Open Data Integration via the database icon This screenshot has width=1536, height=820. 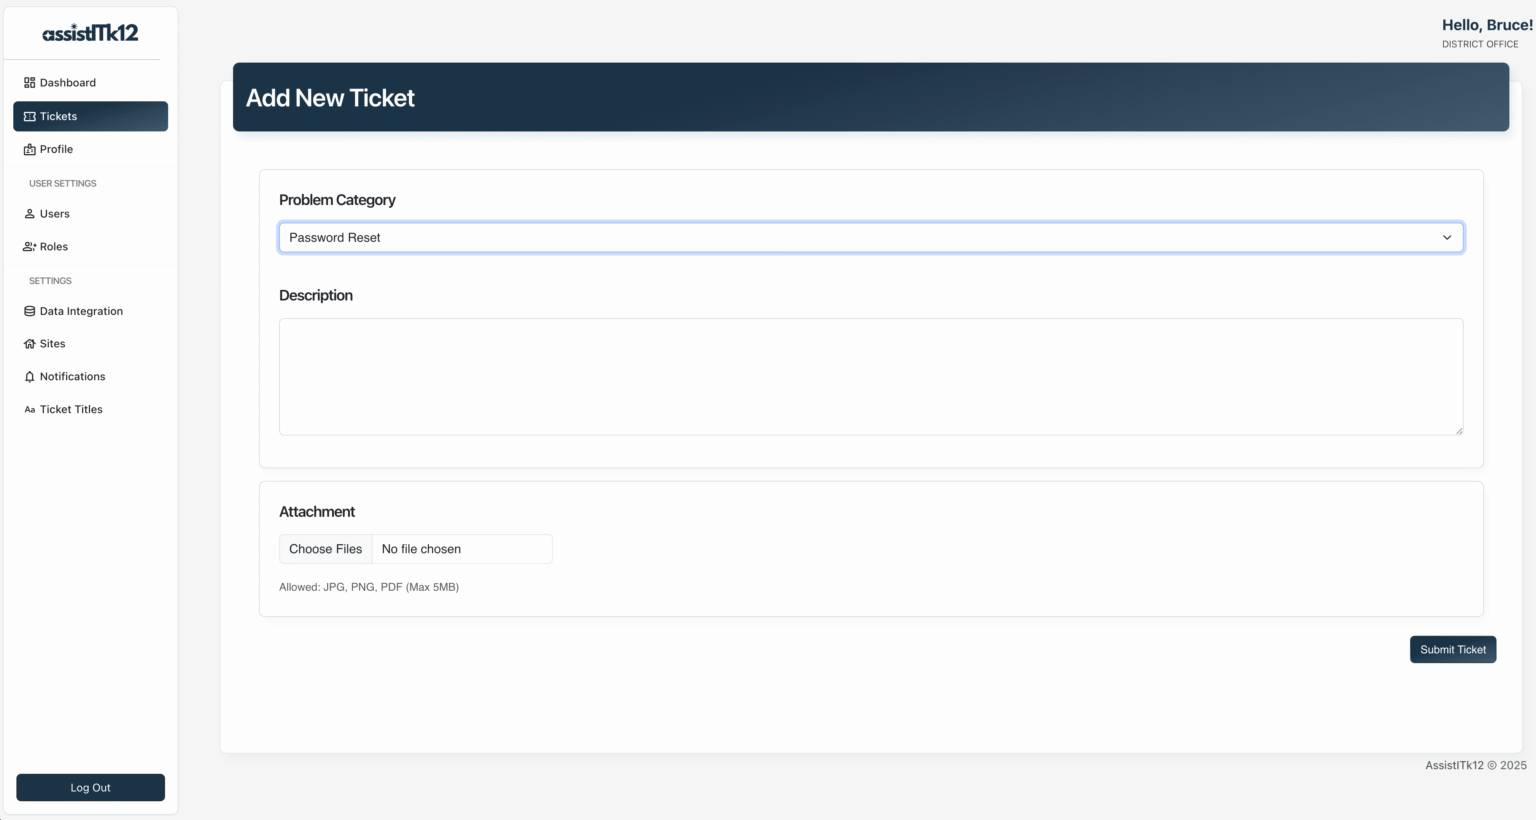point(29,311)
